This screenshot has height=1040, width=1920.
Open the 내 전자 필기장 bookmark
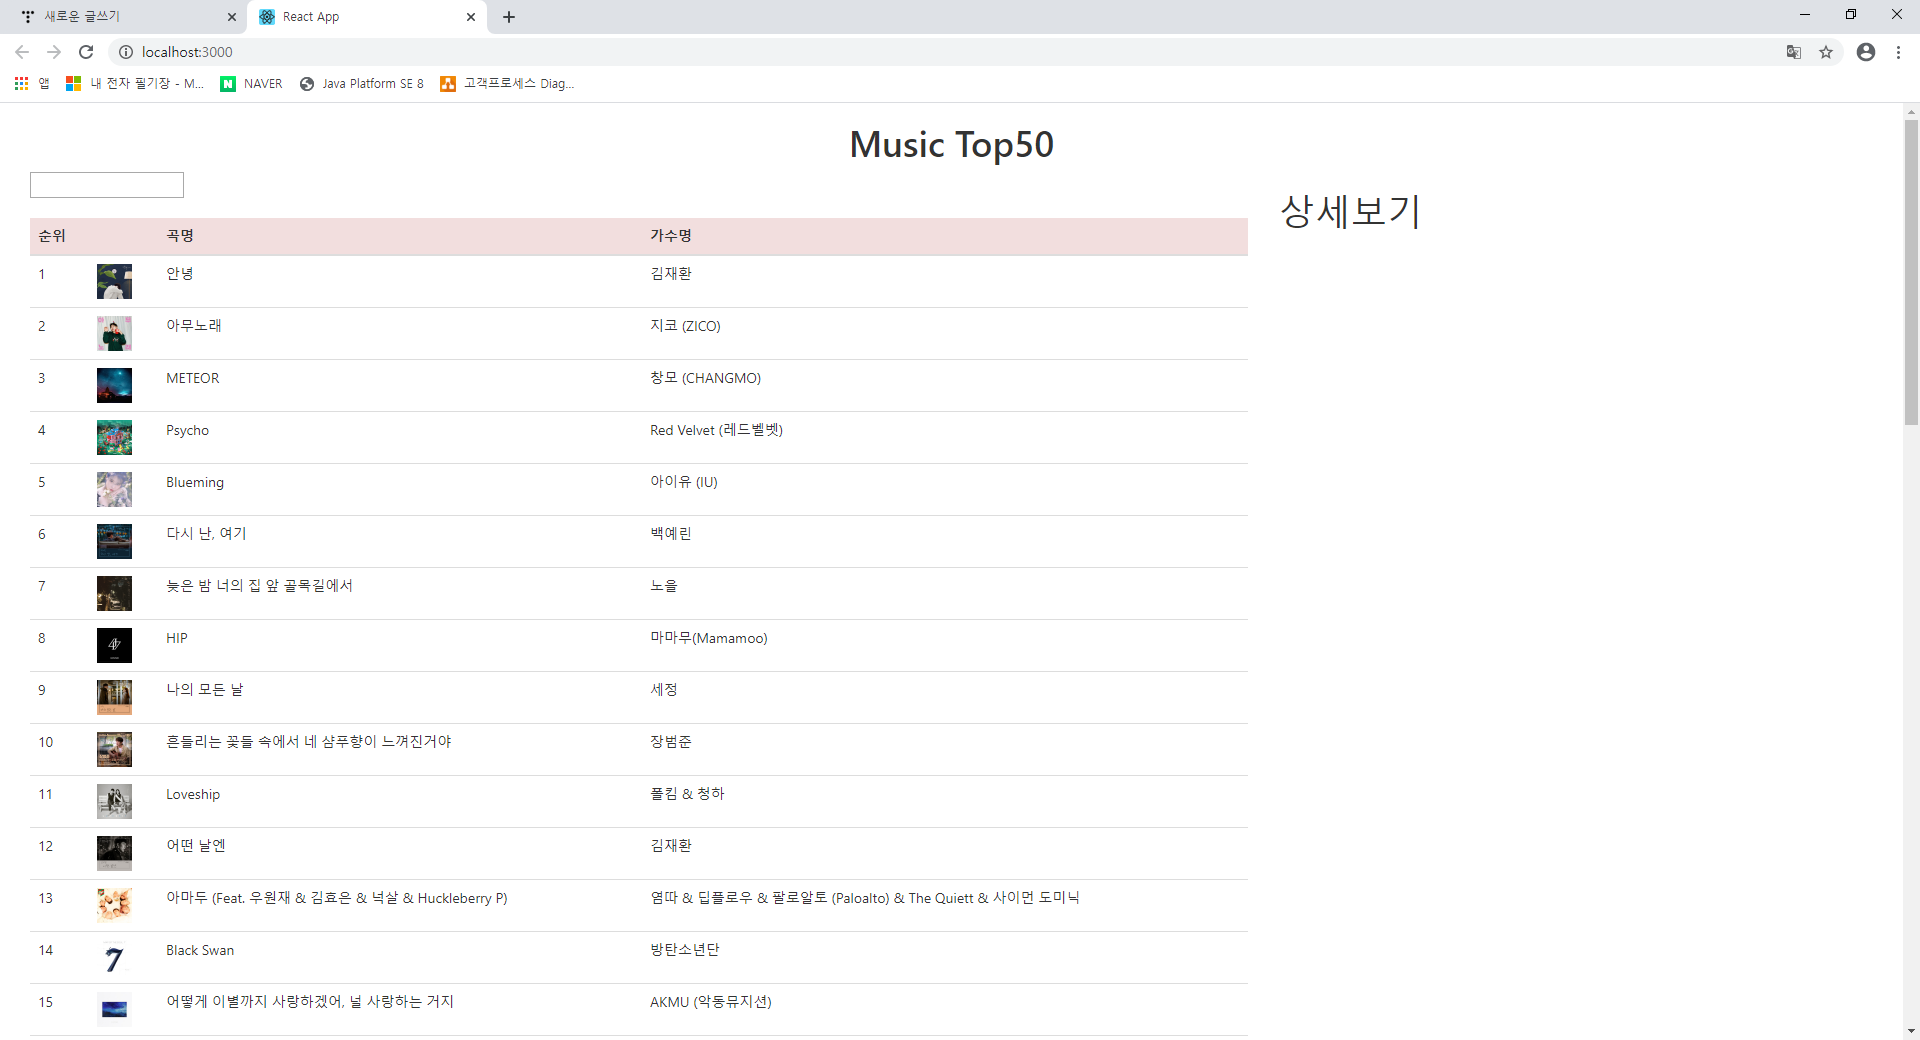click(135, 84)
